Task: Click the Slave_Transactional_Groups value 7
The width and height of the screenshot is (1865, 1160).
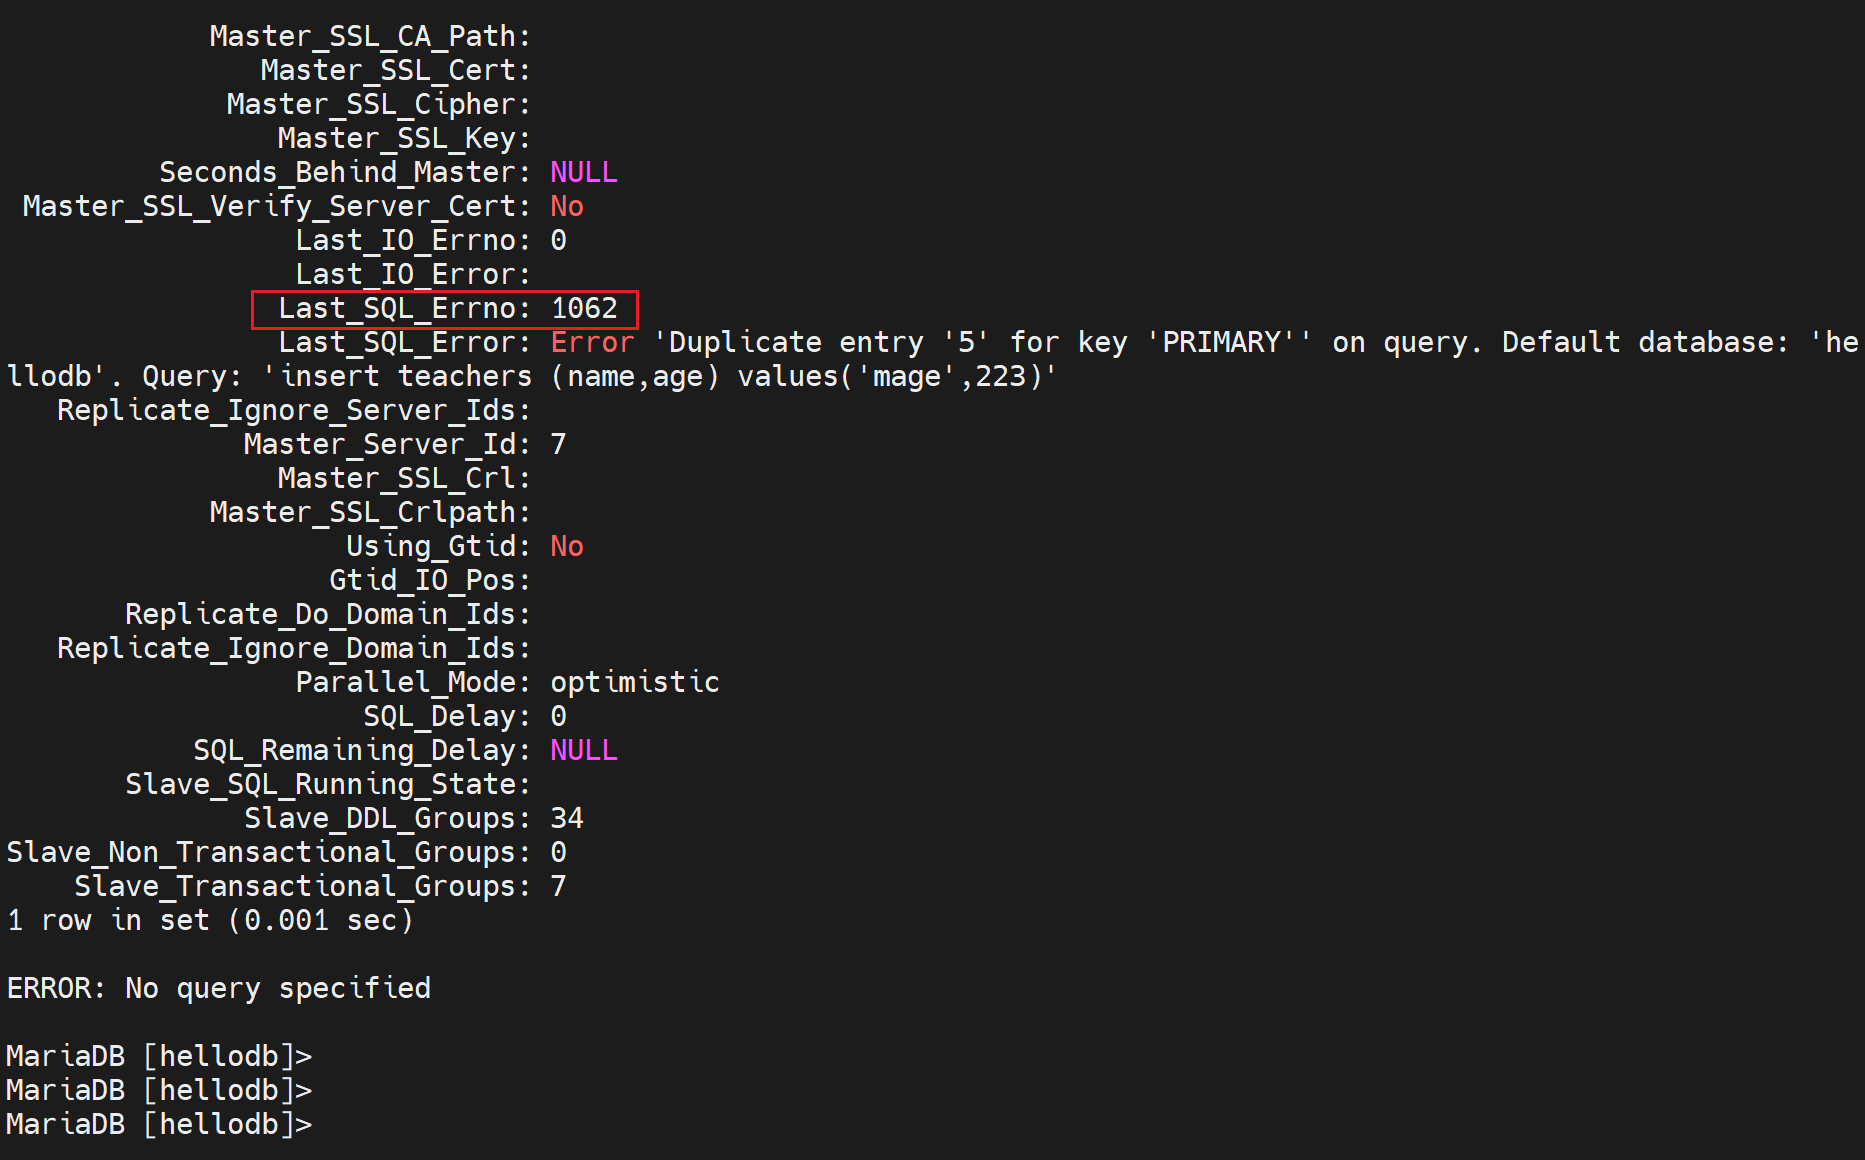Action: tap(558, 886)
